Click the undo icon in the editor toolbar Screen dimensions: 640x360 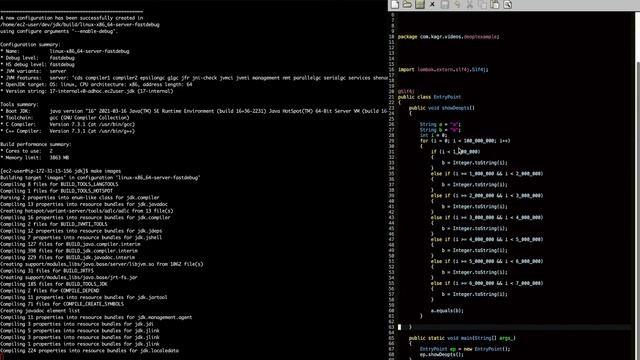pos(457,4)
